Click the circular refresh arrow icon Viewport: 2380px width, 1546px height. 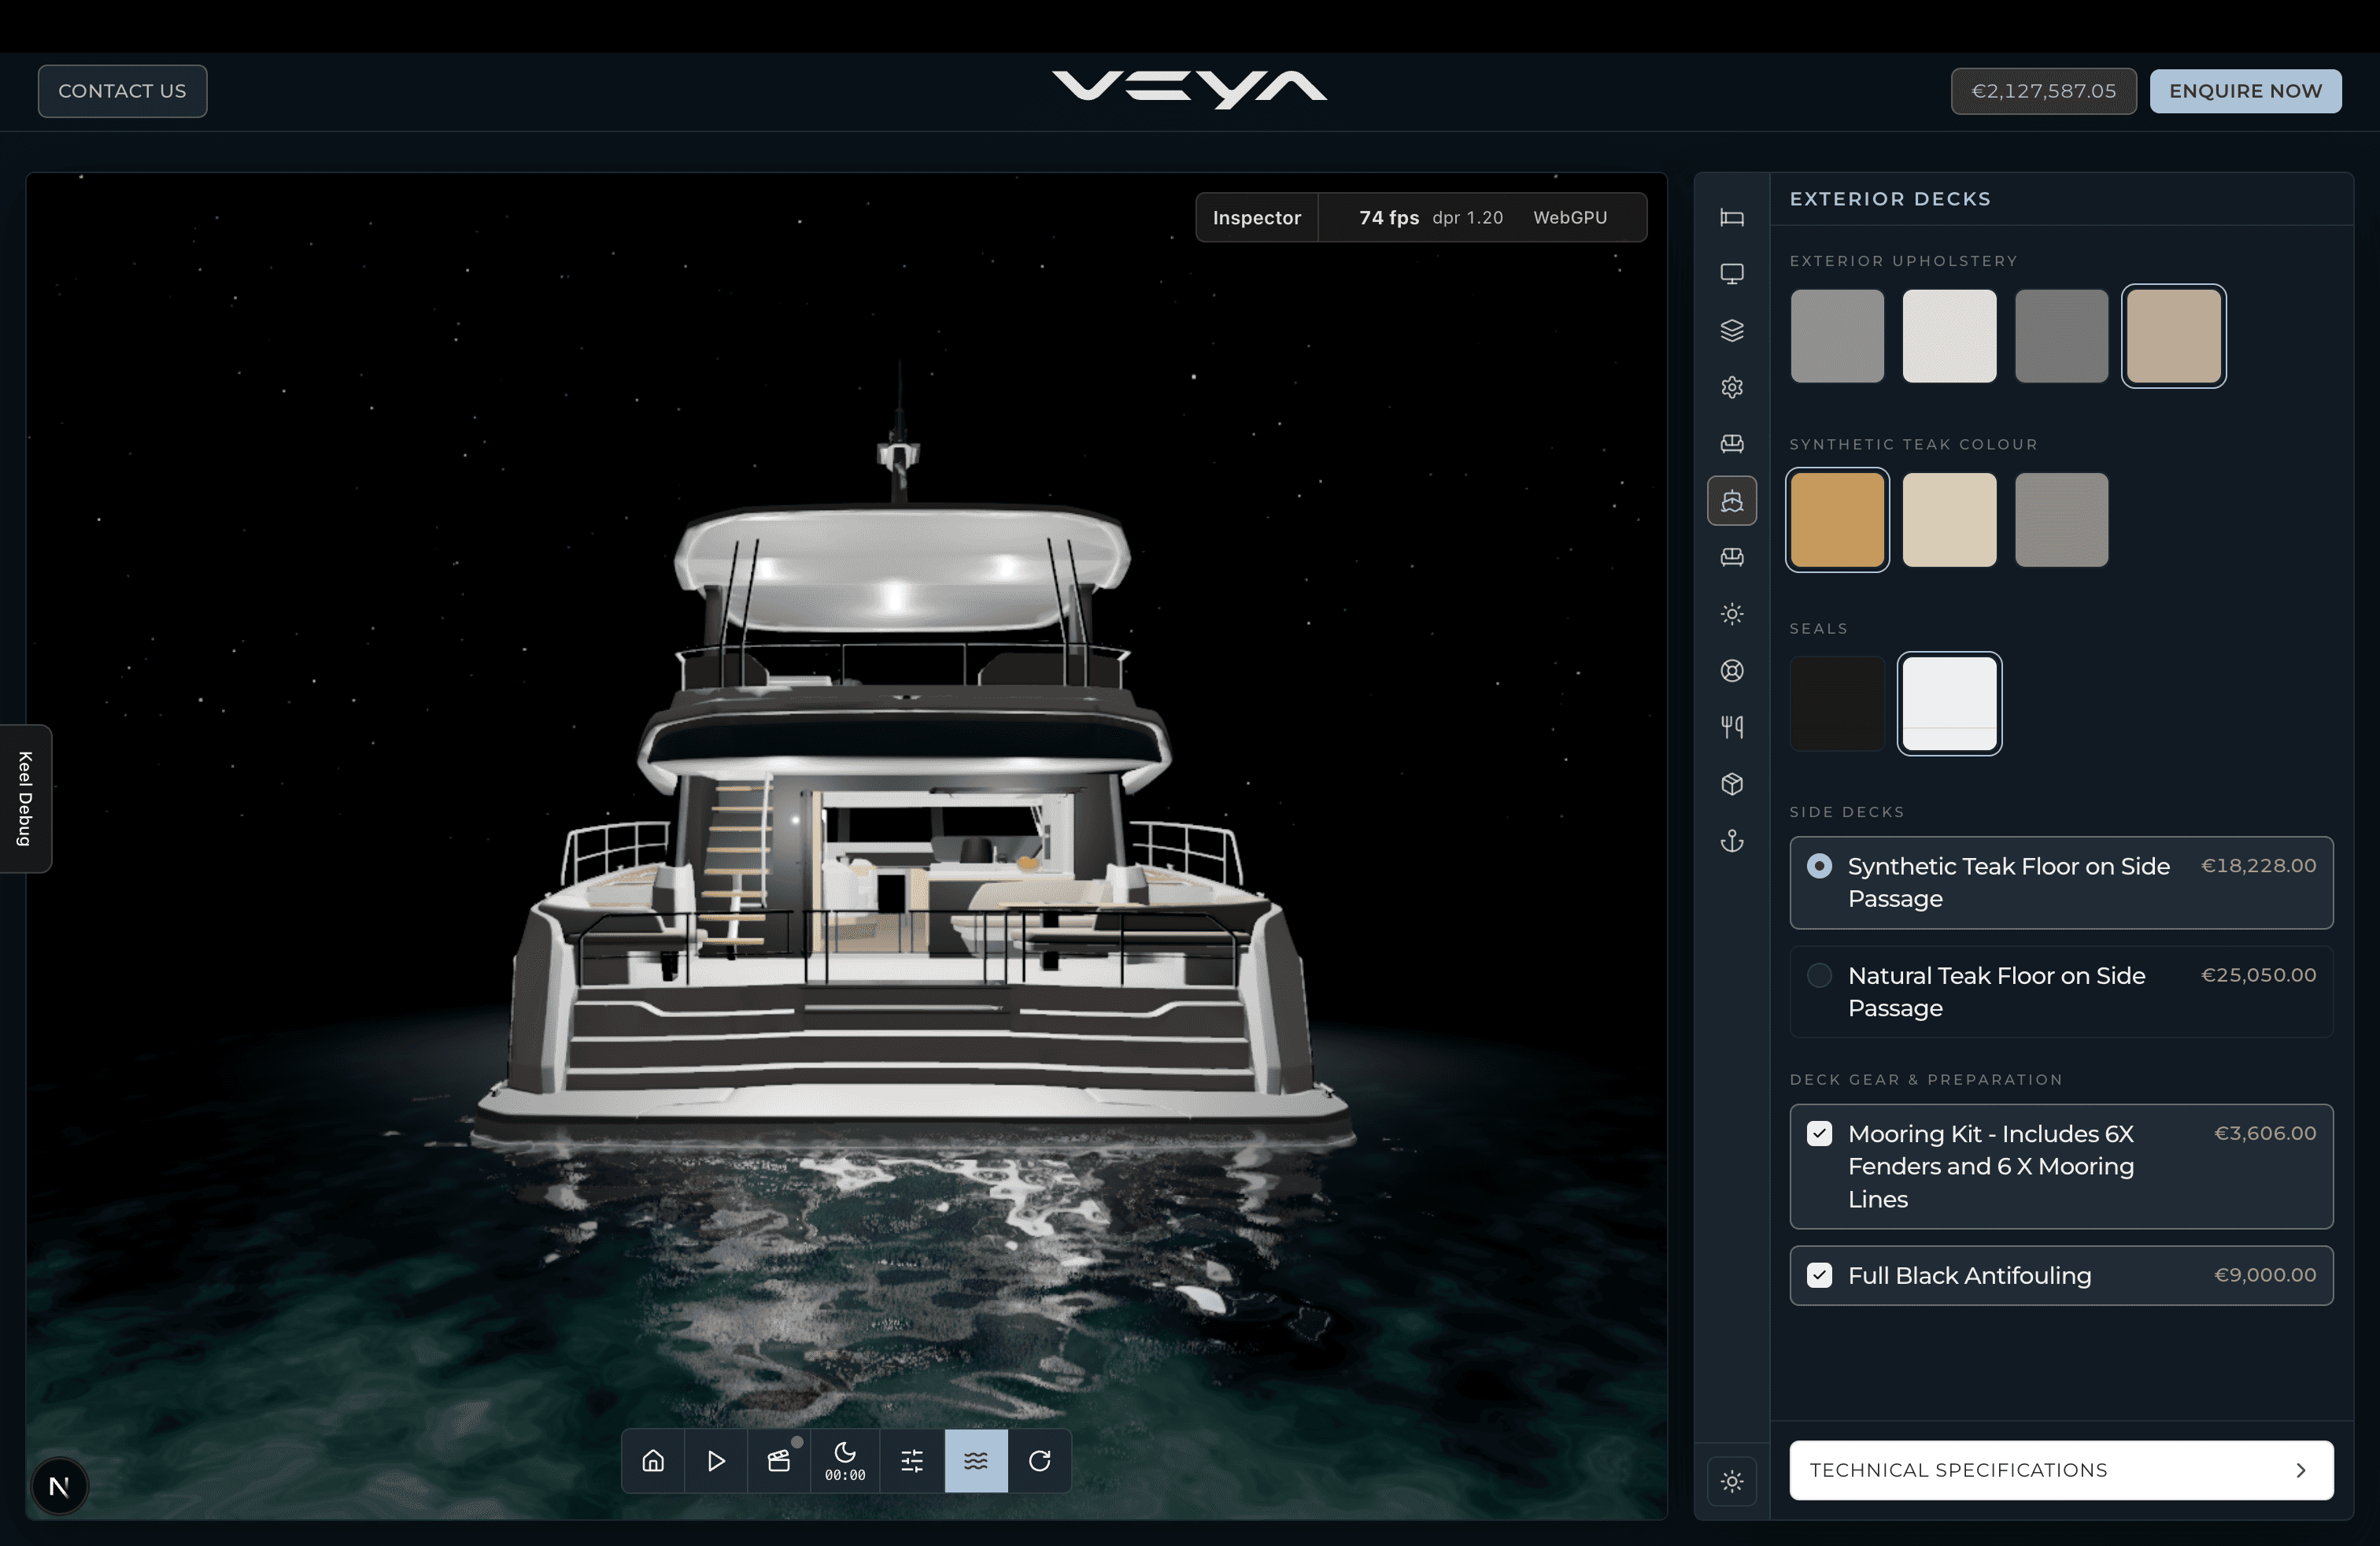(1040, 1461)
